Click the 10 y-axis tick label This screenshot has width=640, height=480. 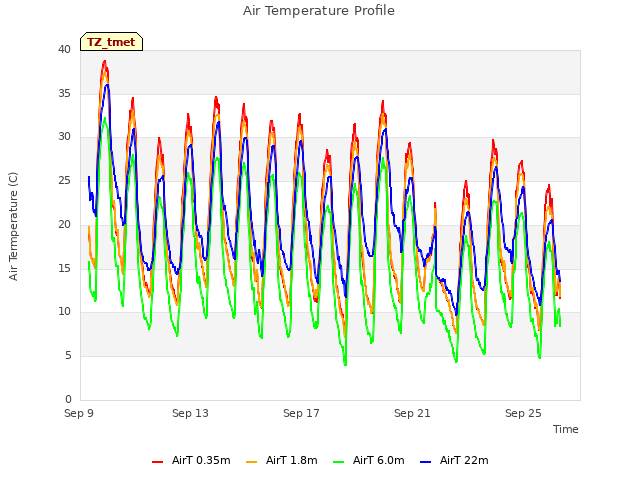click(64, 312)
